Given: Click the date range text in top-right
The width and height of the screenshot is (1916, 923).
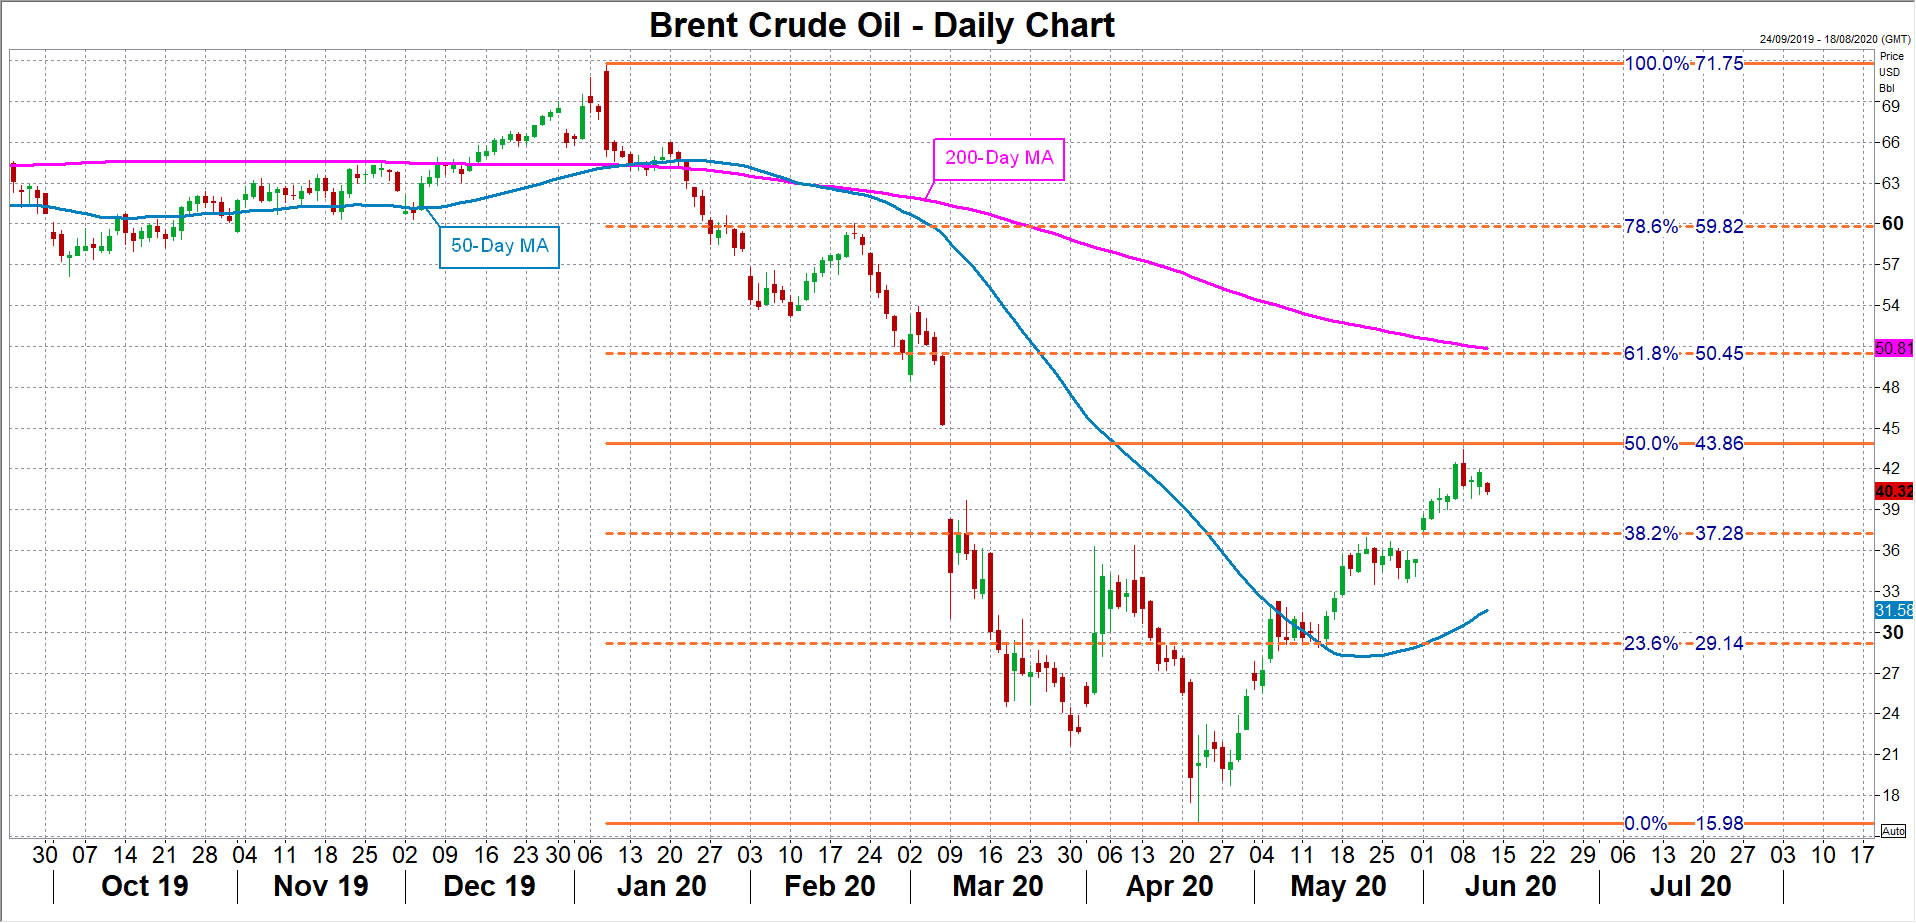Looking at the screenshot, I should point(1834,39).
